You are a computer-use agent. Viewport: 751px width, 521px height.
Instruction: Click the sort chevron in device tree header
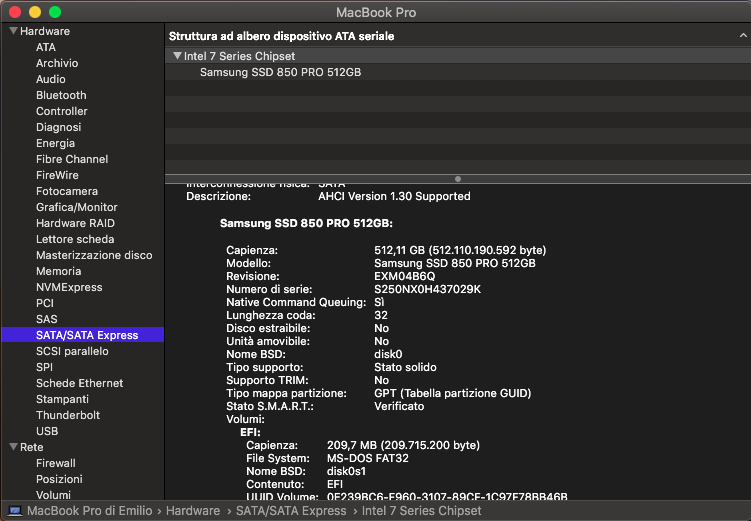pos(743,36)
